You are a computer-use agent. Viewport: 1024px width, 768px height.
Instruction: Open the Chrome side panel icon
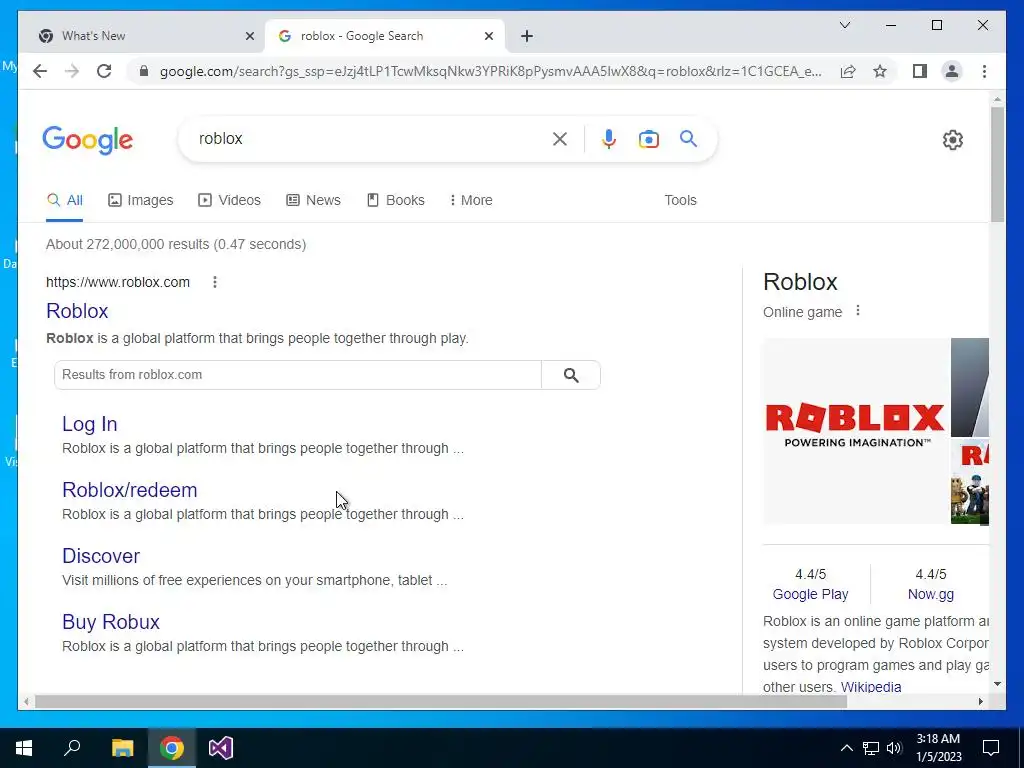(920, 71)
